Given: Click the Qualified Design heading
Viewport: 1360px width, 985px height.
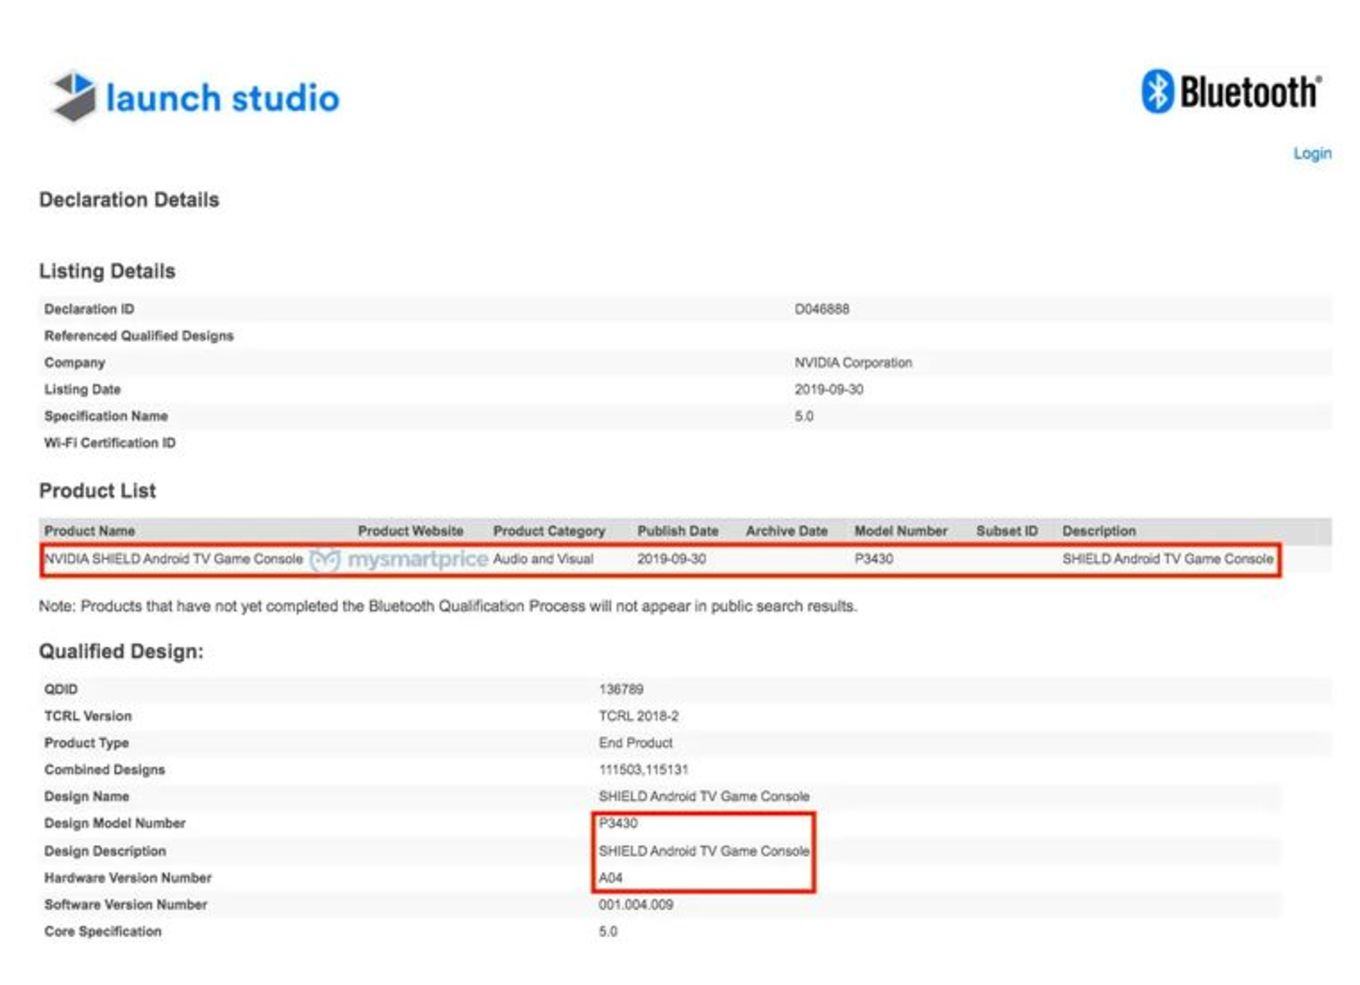Looking at the screenshot, I should pos(121,652).
